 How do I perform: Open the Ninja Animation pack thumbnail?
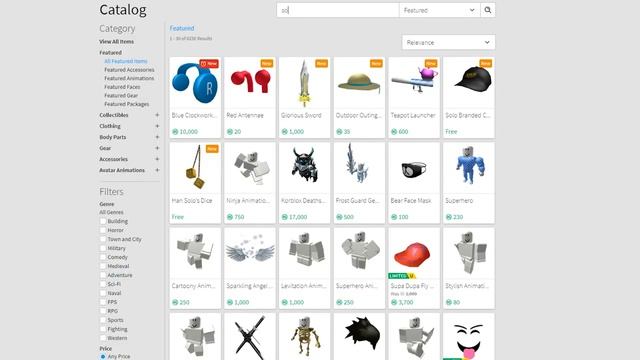point(250,168)
